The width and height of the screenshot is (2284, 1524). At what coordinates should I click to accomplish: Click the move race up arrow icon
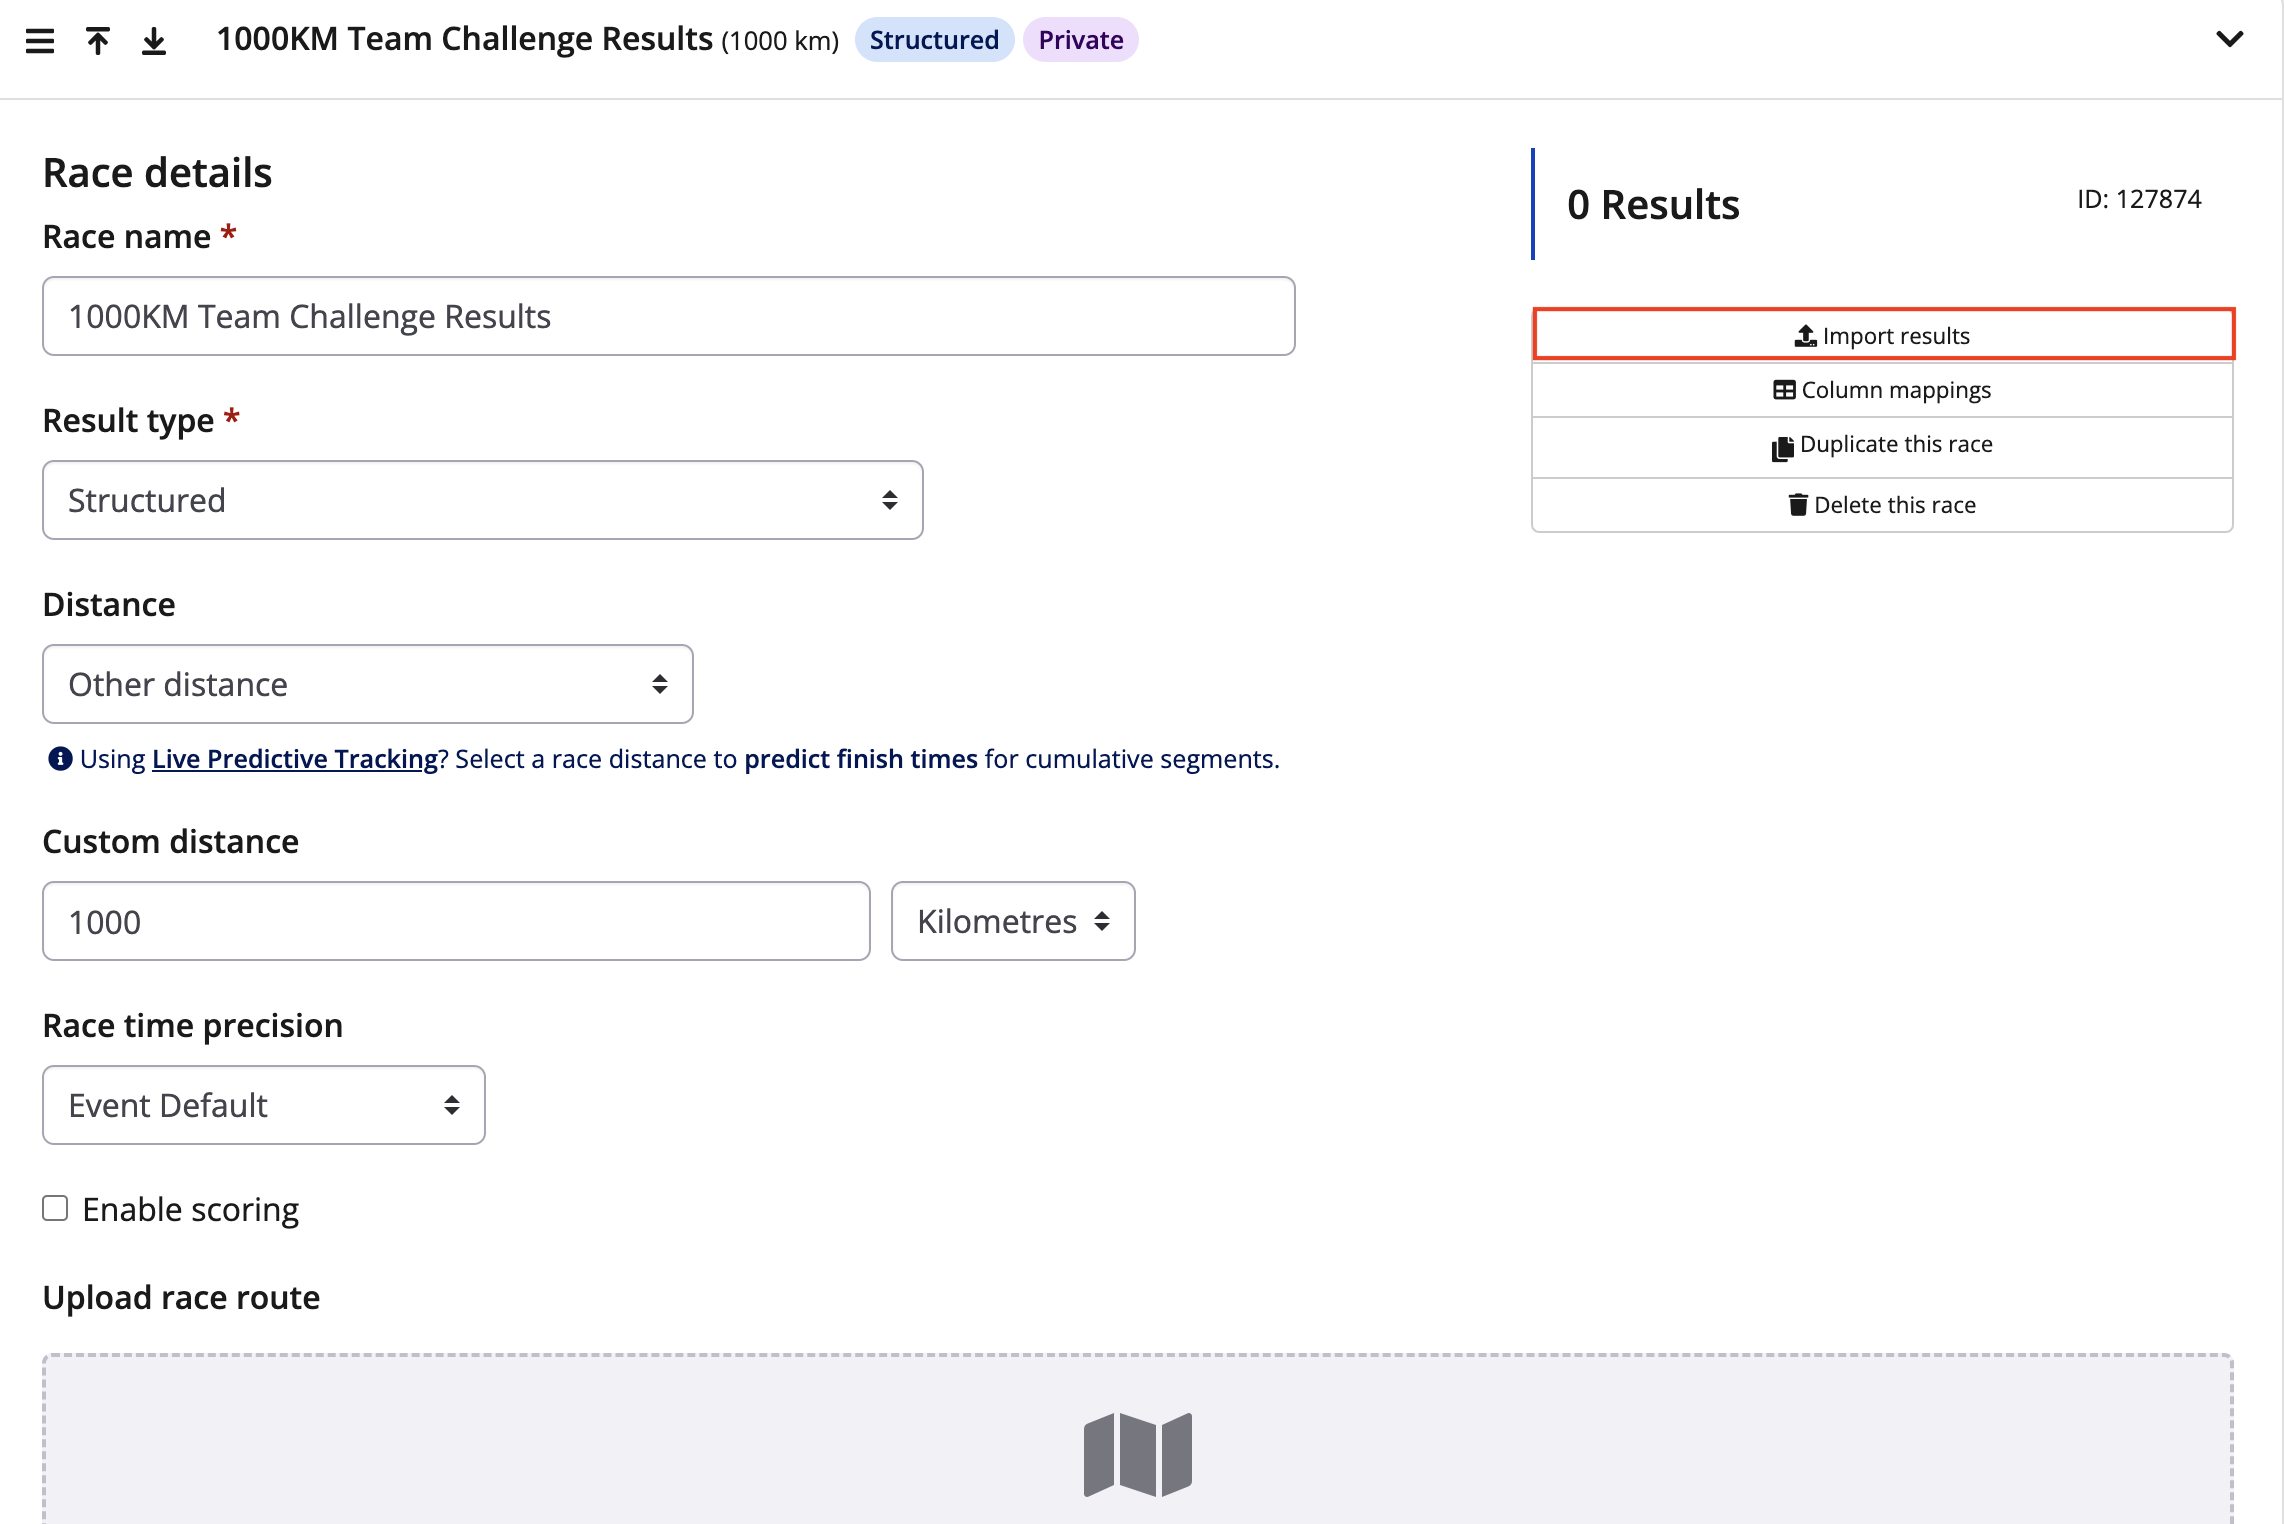coord(97,41)
